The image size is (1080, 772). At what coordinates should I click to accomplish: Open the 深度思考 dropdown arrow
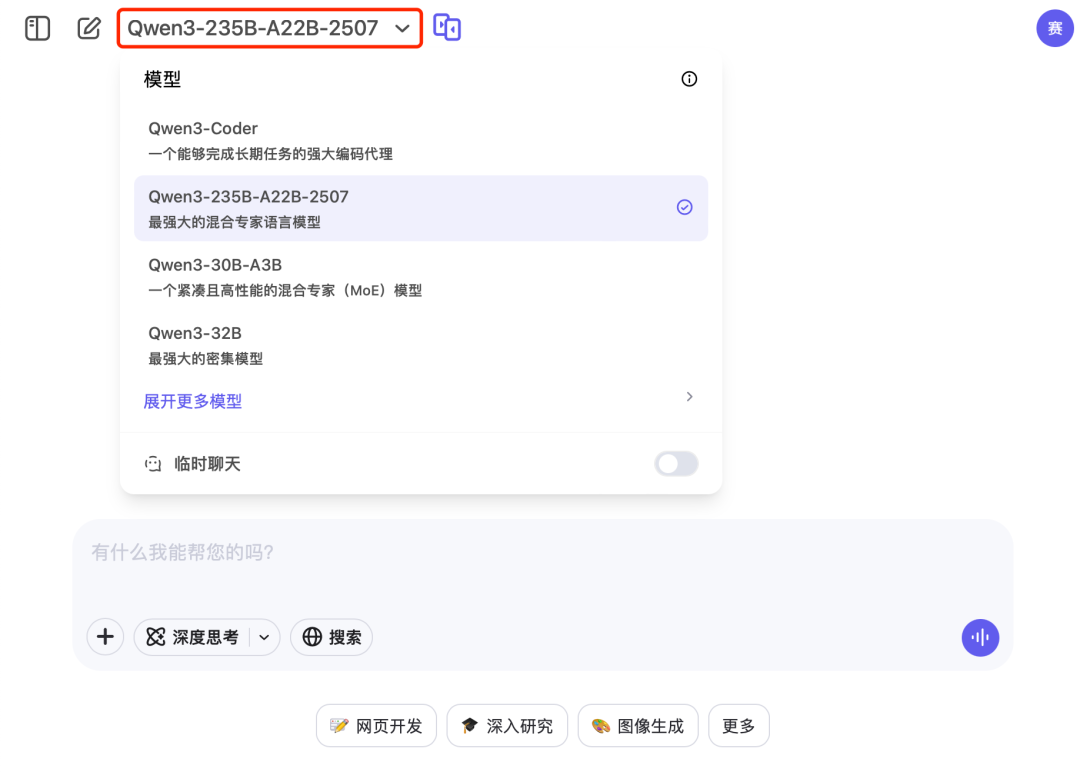264,638
